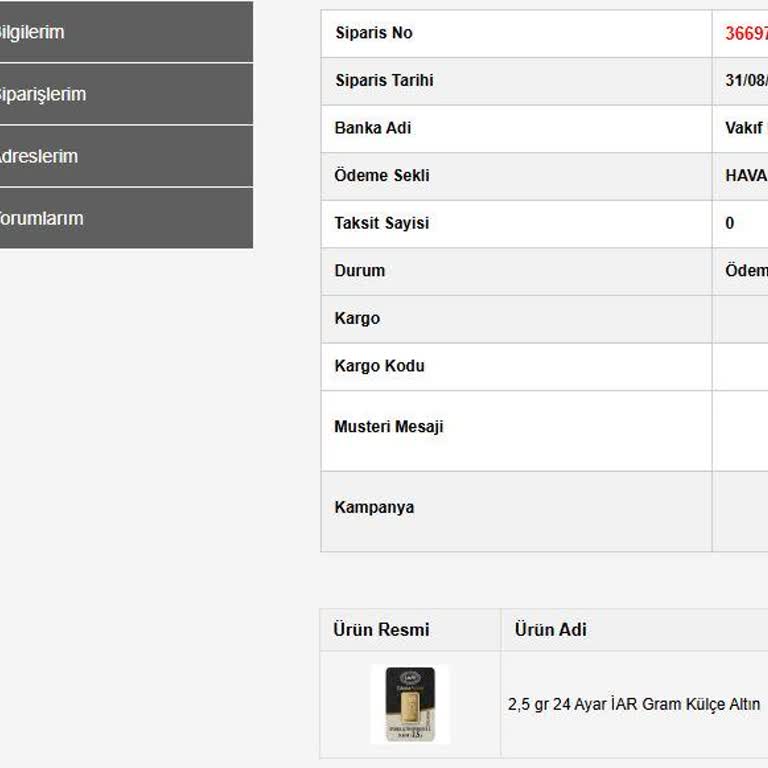Click the Ürün Adi column header
This screenshot has height=768, width=768.
(550, 630)
